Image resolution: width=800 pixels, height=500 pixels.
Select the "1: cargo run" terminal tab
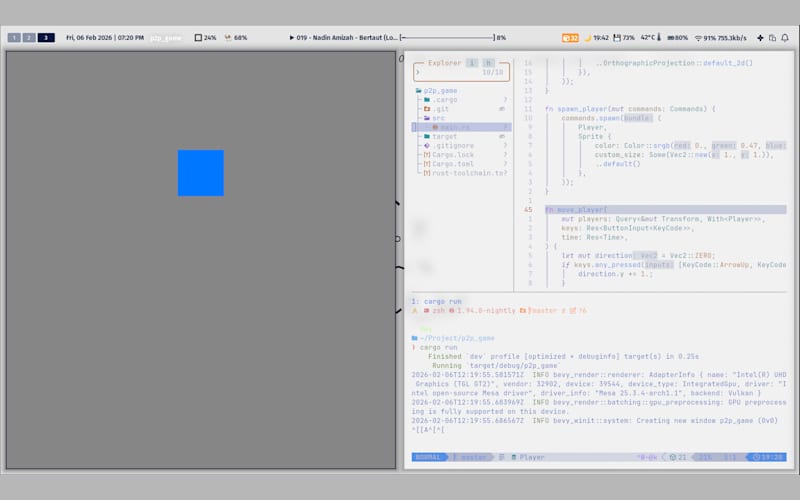436,302
